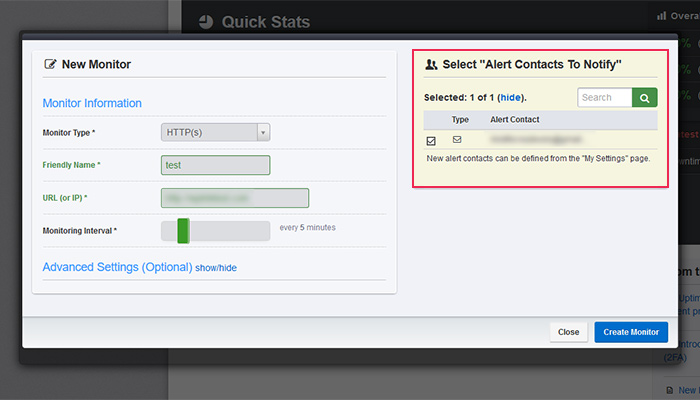The width and height of the screenshot is (700, 400).
Task: Click the email envelope type icon
Action: pyautogui.click(x=457, y=140)
